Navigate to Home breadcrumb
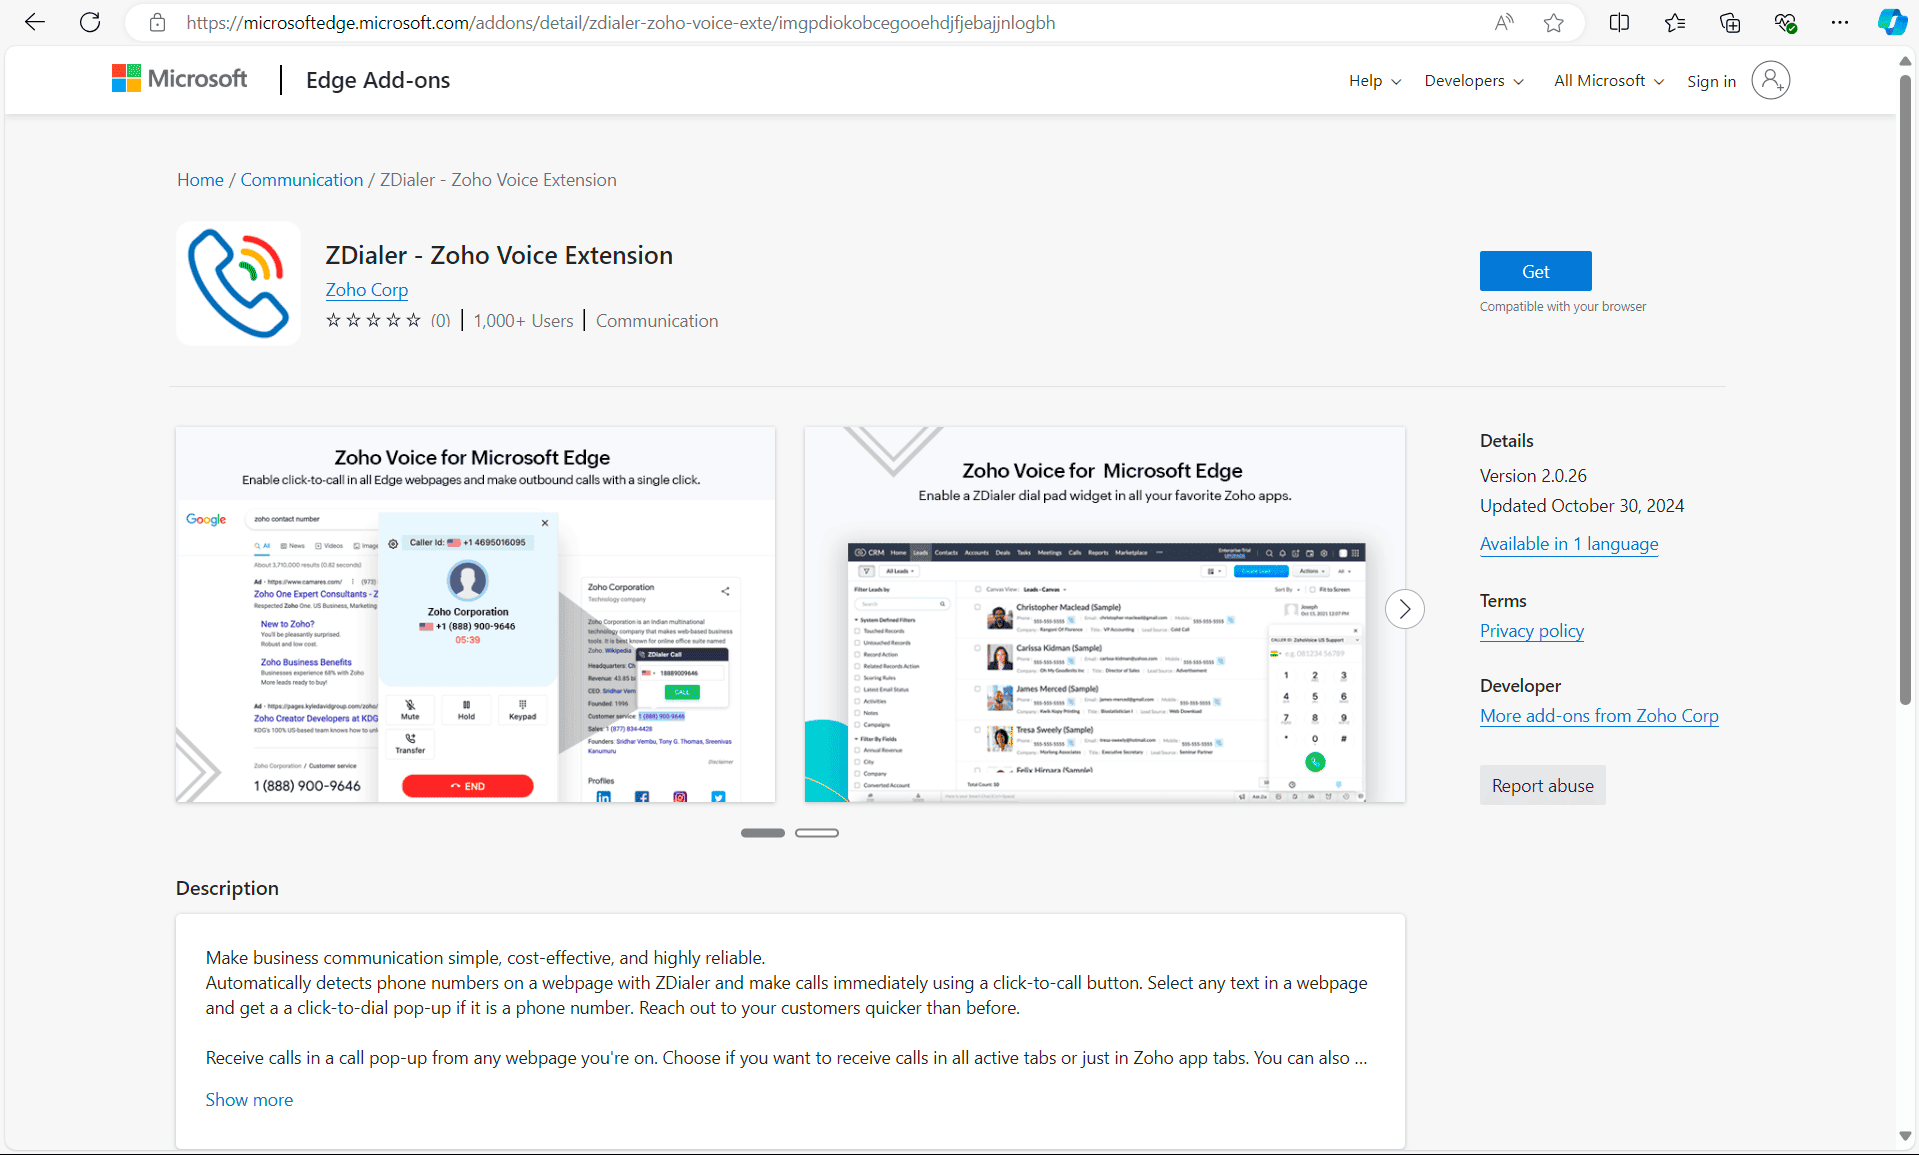The width and height of the screenshot is (1919, 1155). click(200, 180)
